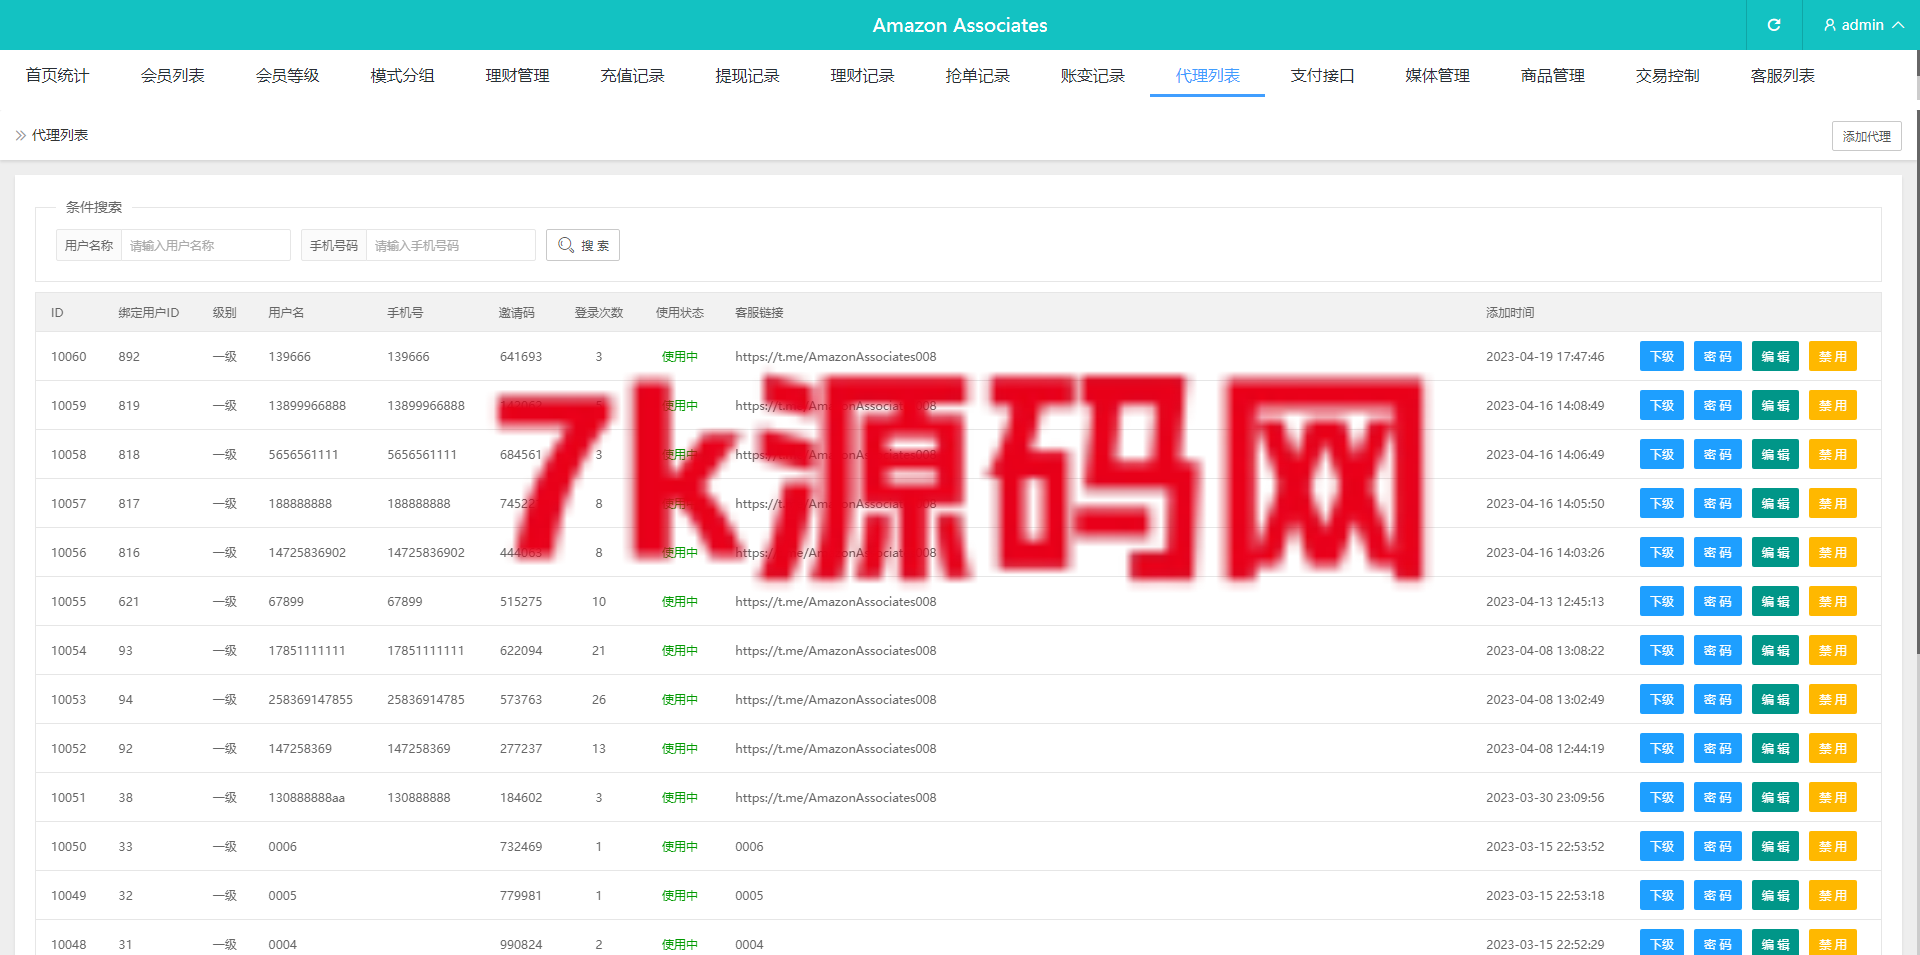1920x955 pixels.
Task: Click the refresh icon in top bar
Action: (x=1774, y=25)
